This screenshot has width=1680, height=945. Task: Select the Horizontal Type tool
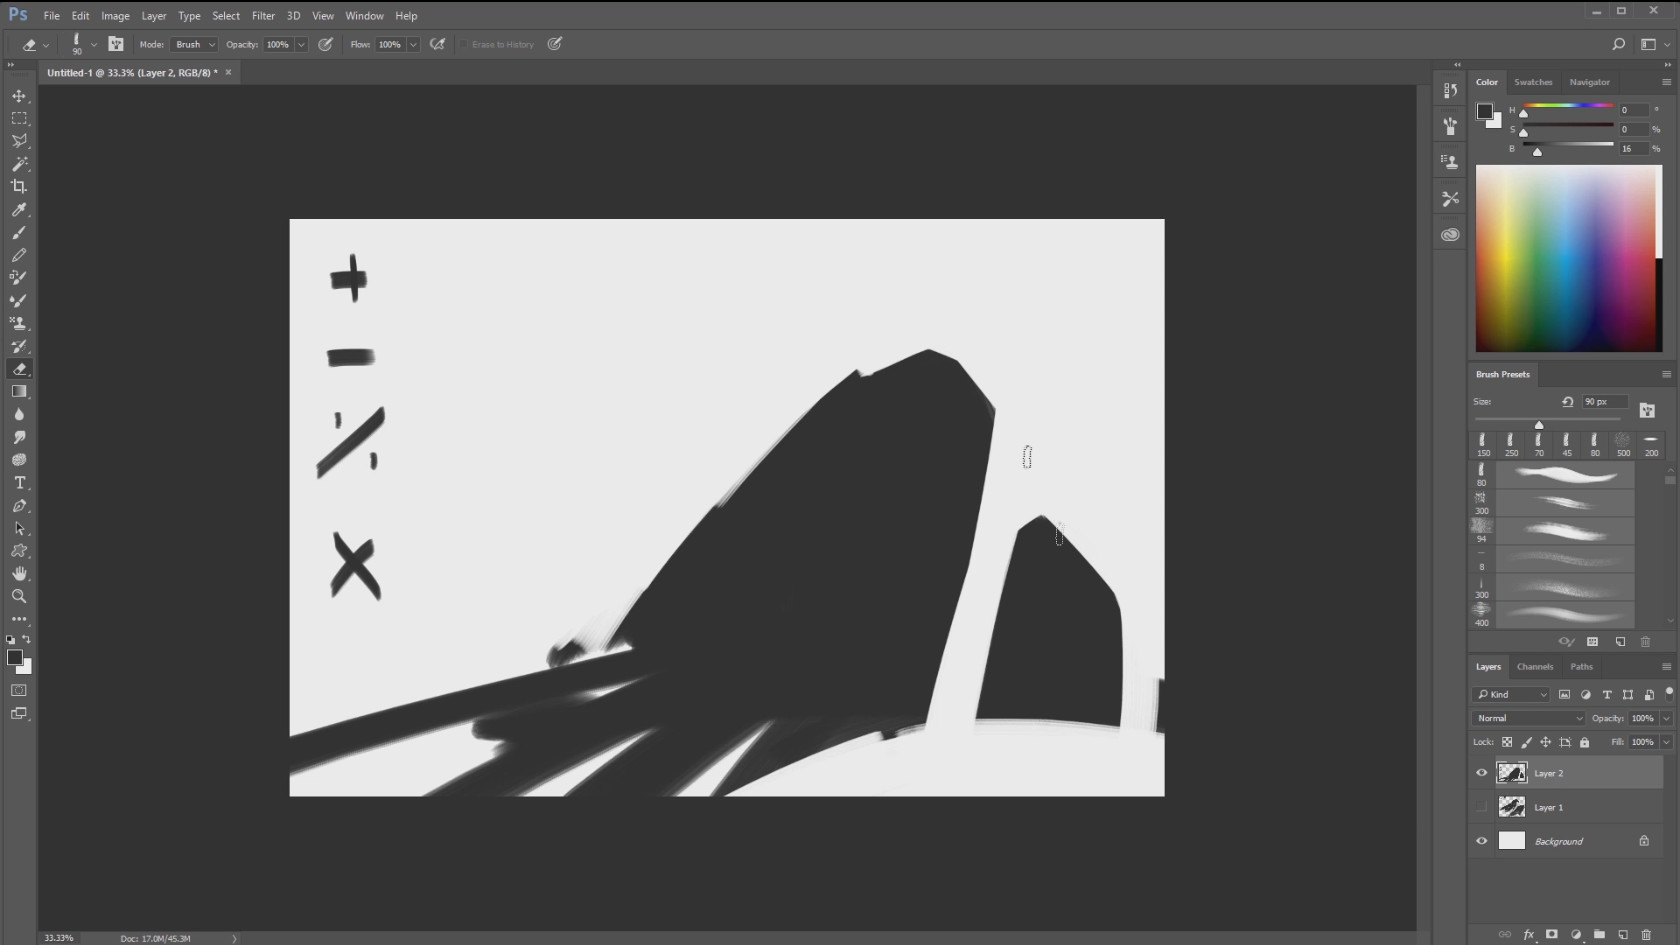tap(19, 483)
